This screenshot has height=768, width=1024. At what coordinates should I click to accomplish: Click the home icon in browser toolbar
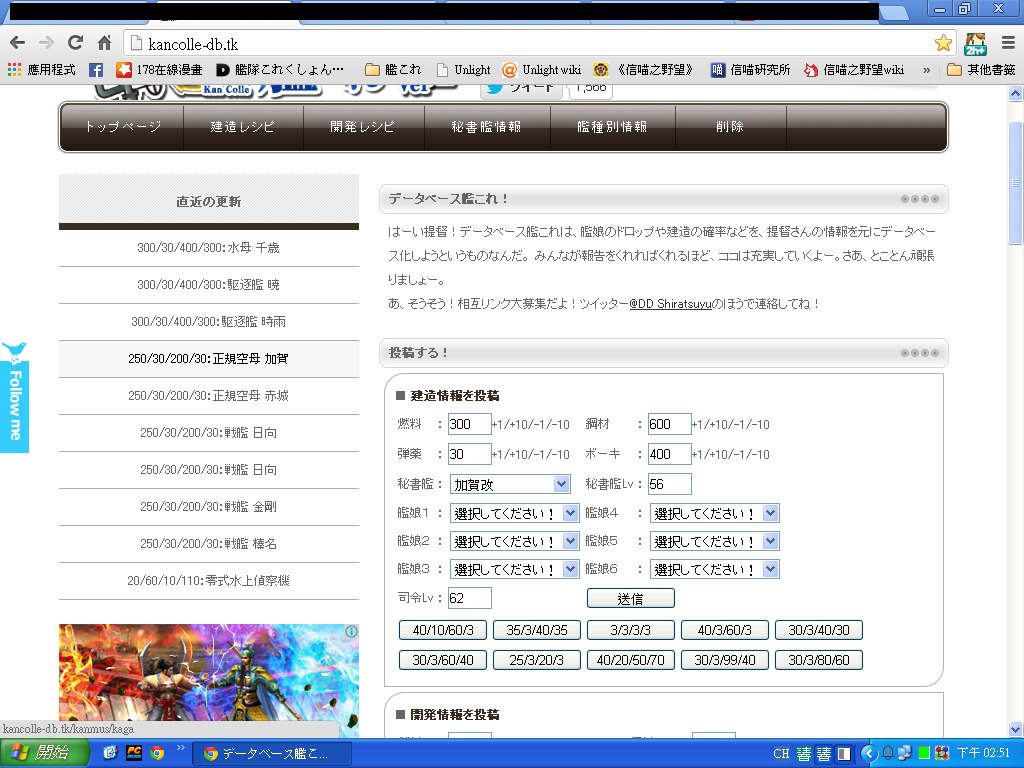[104, 43]
